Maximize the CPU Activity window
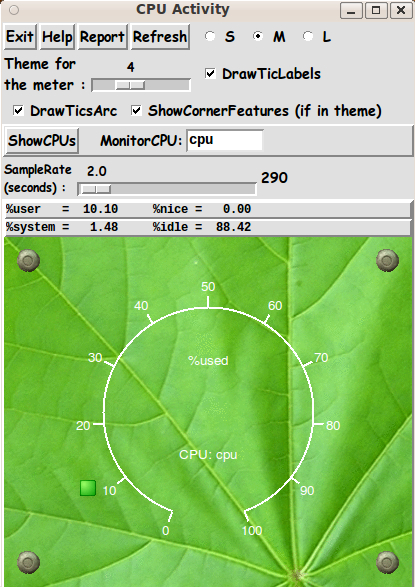 376,10
